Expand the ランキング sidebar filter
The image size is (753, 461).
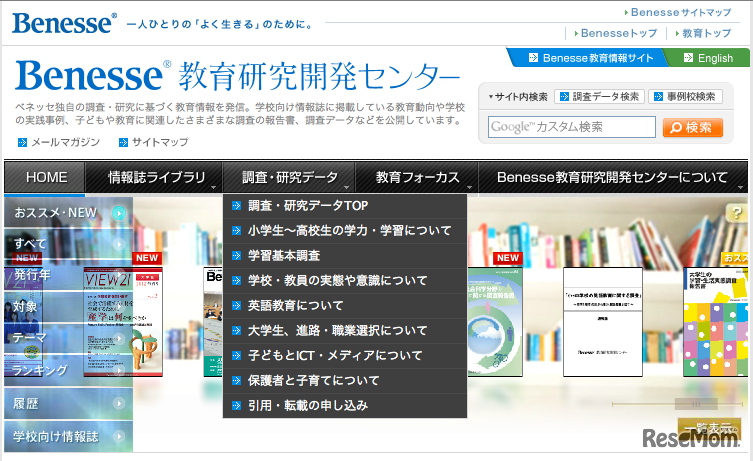tap(68, 370)
